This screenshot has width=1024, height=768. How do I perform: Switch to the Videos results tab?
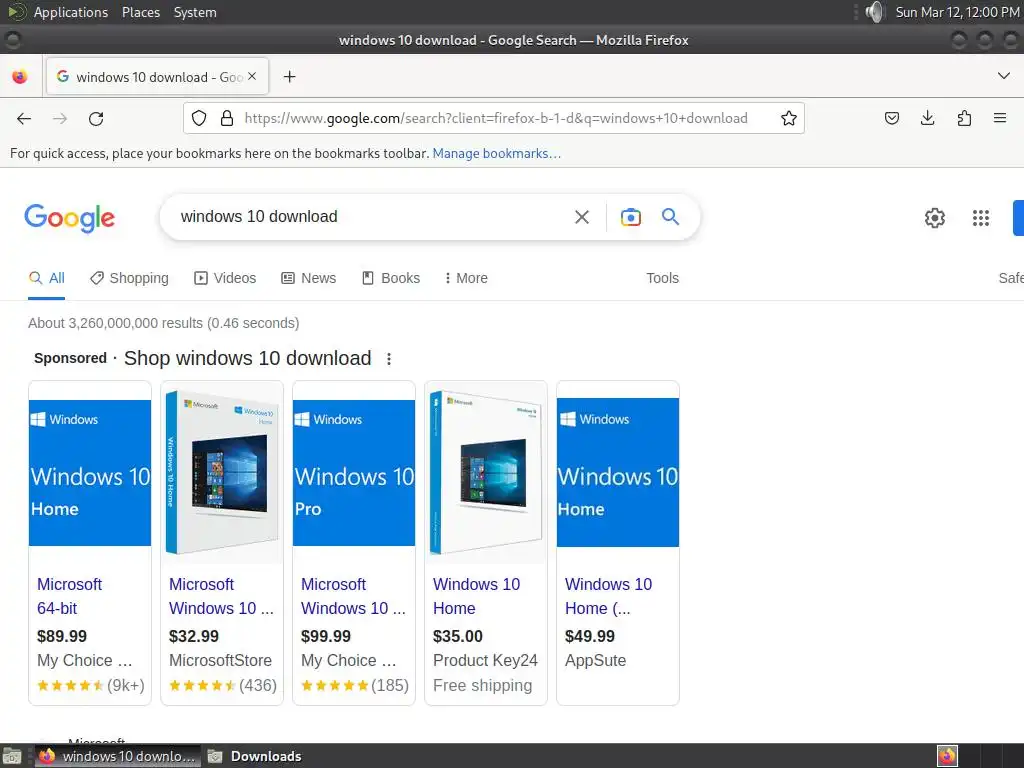[x=225, y=278]
